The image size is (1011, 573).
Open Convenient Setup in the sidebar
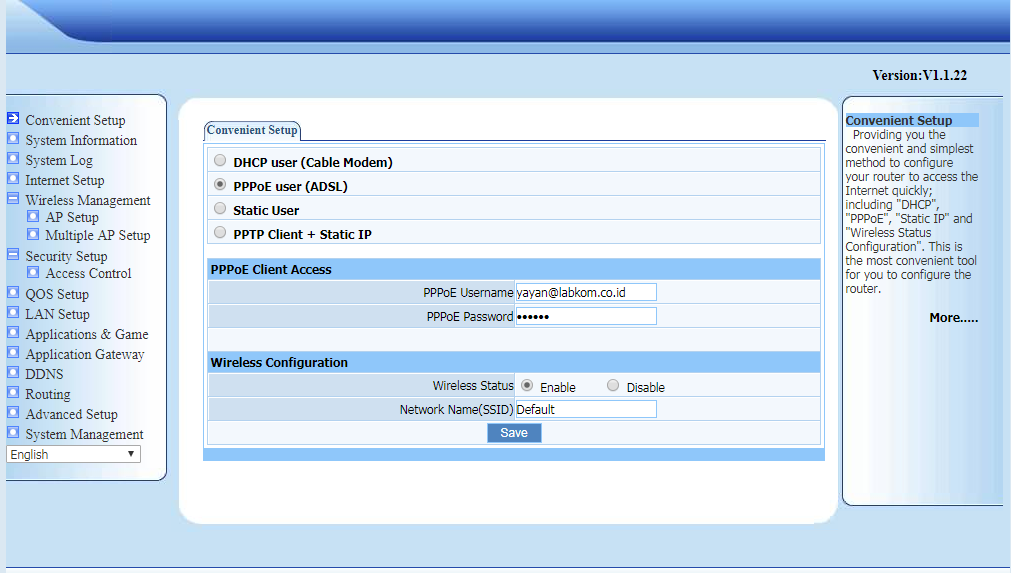75,121
